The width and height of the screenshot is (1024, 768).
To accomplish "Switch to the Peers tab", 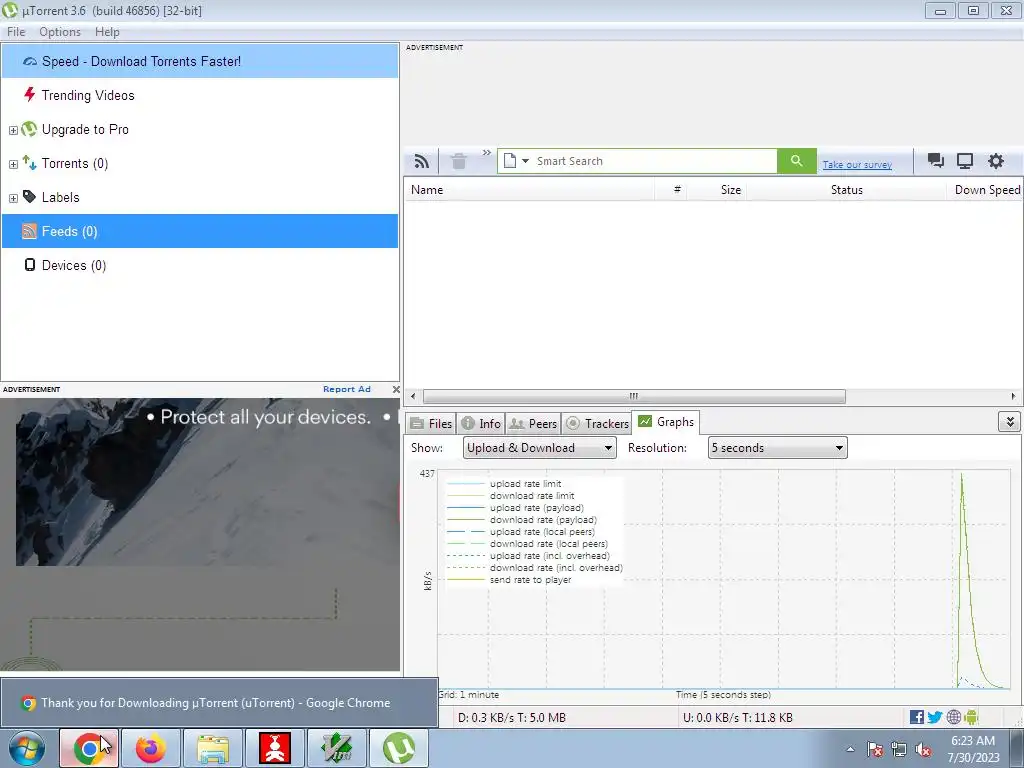I will pos(533,424).
